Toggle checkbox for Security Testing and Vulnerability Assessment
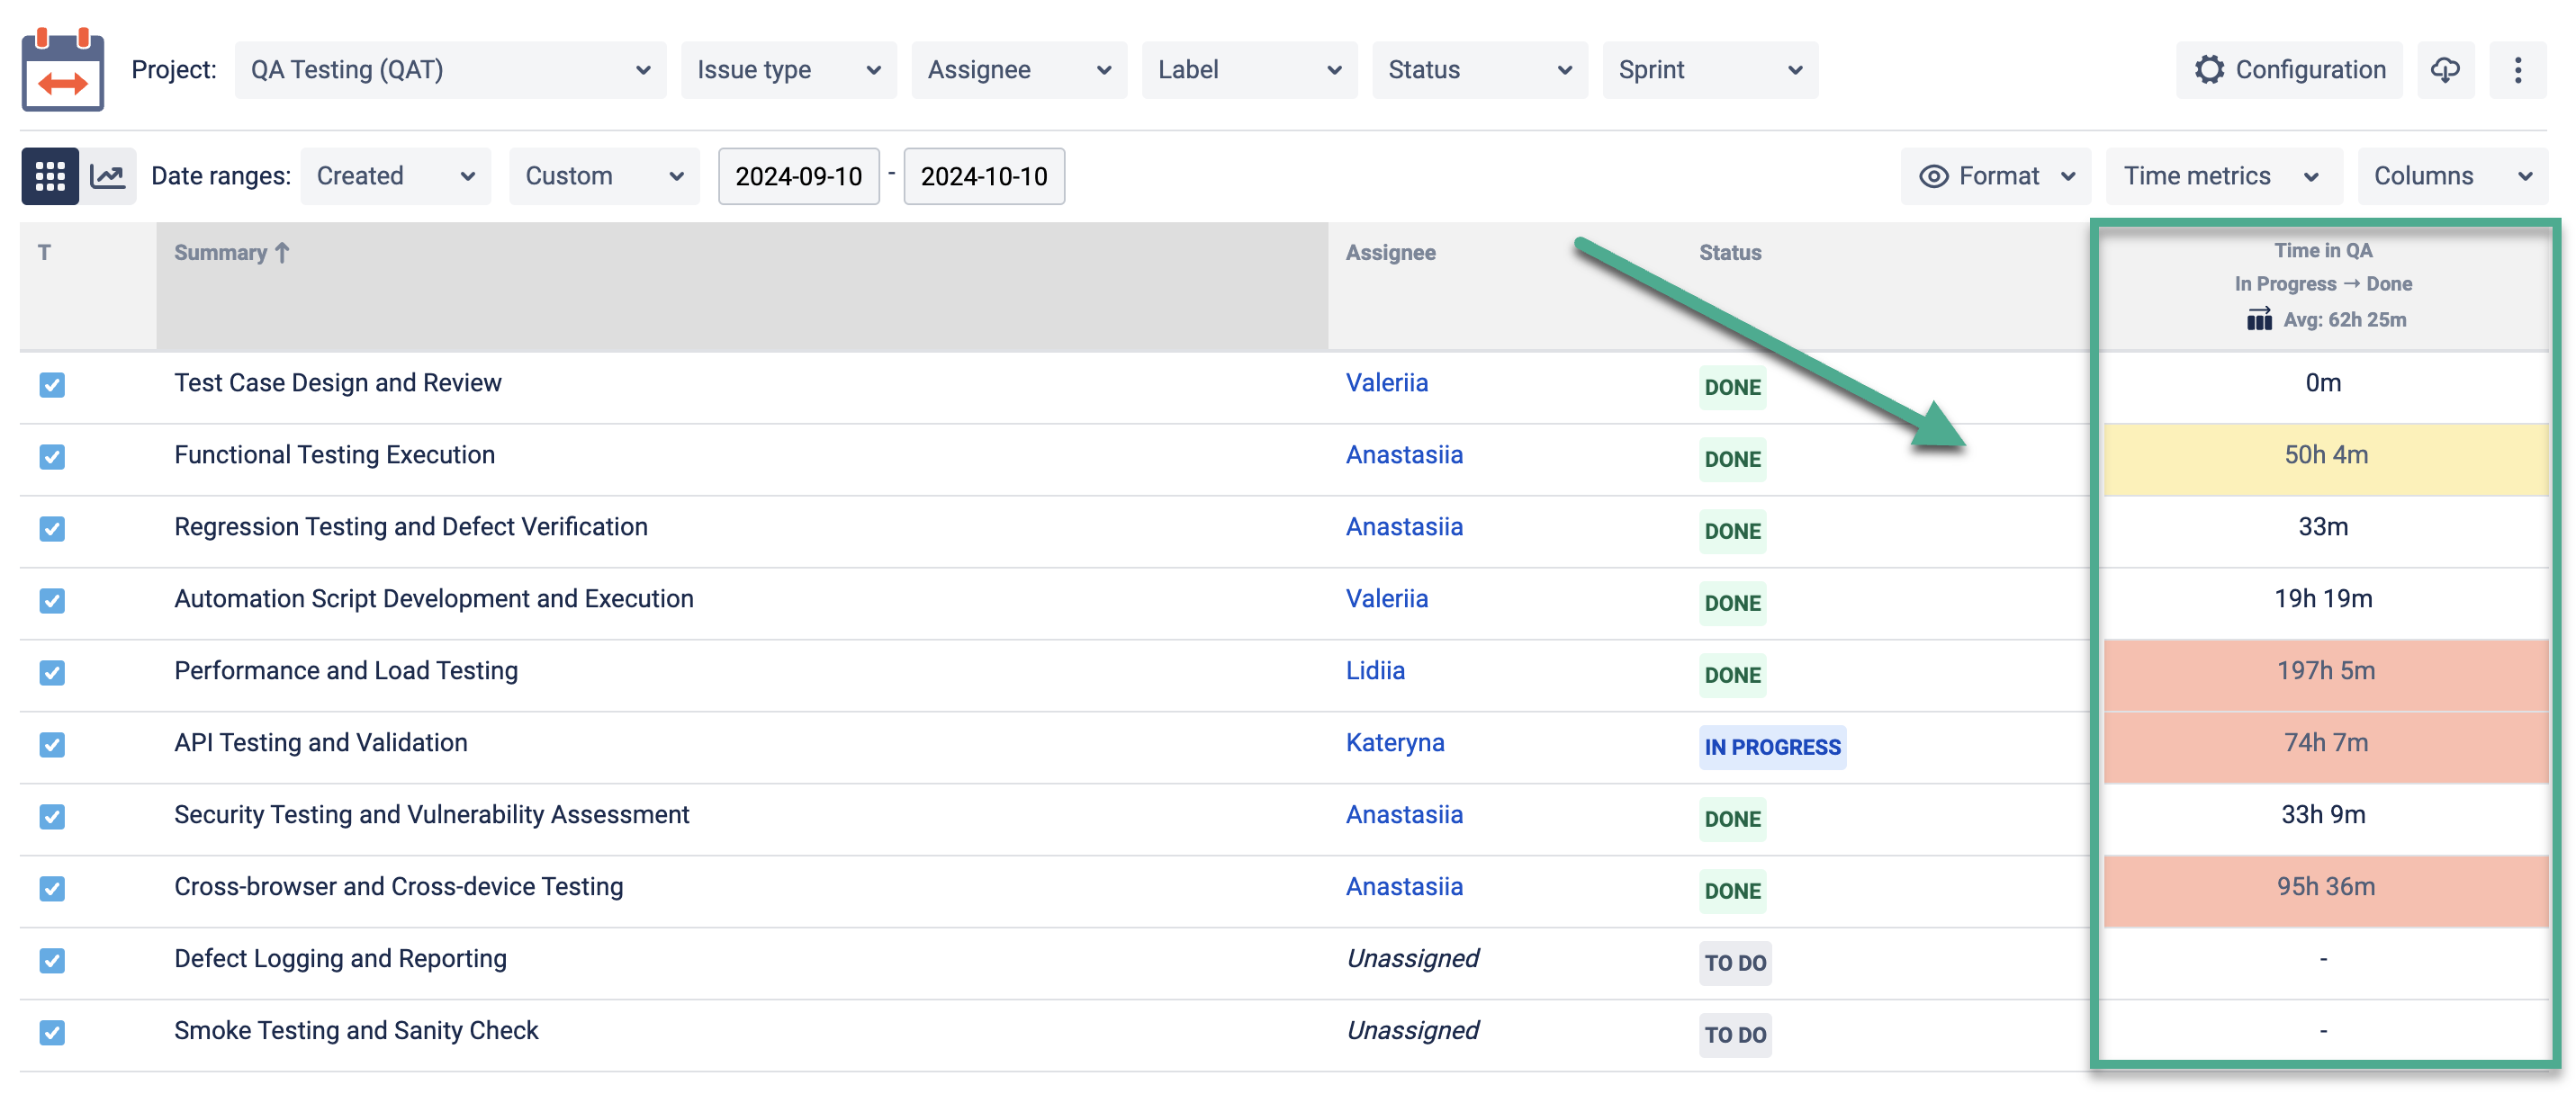Image resolution: width=2576 pixels, height=1094 pixels. pyautogui.click(x=51, y=812)
